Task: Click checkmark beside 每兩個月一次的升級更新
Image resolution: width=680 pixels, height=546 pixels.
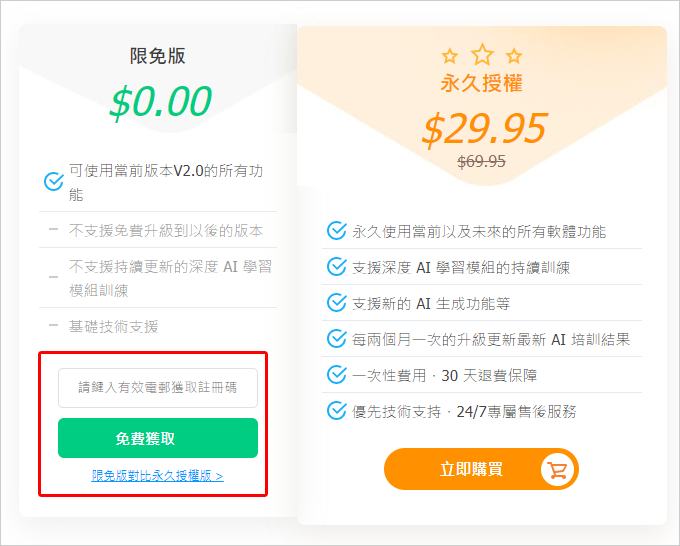Action: point(337,339)
